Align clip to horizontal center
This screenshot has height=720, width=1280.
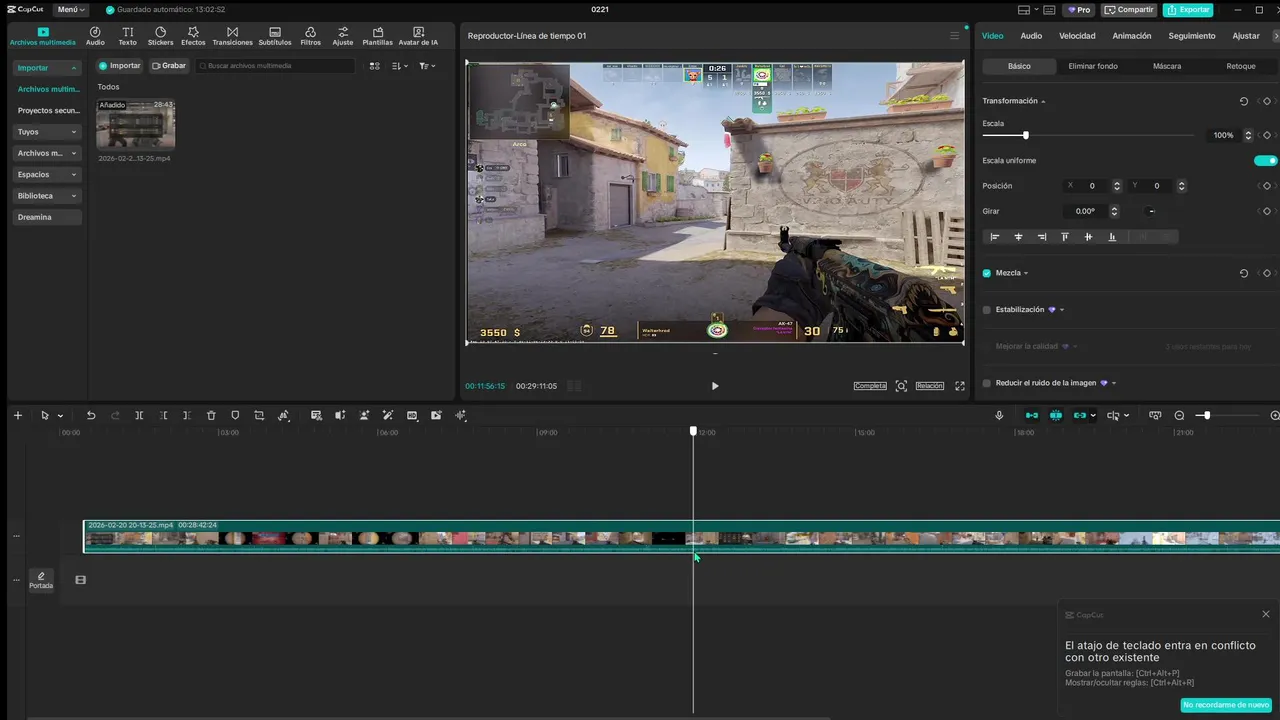[x=1018, y=237]
